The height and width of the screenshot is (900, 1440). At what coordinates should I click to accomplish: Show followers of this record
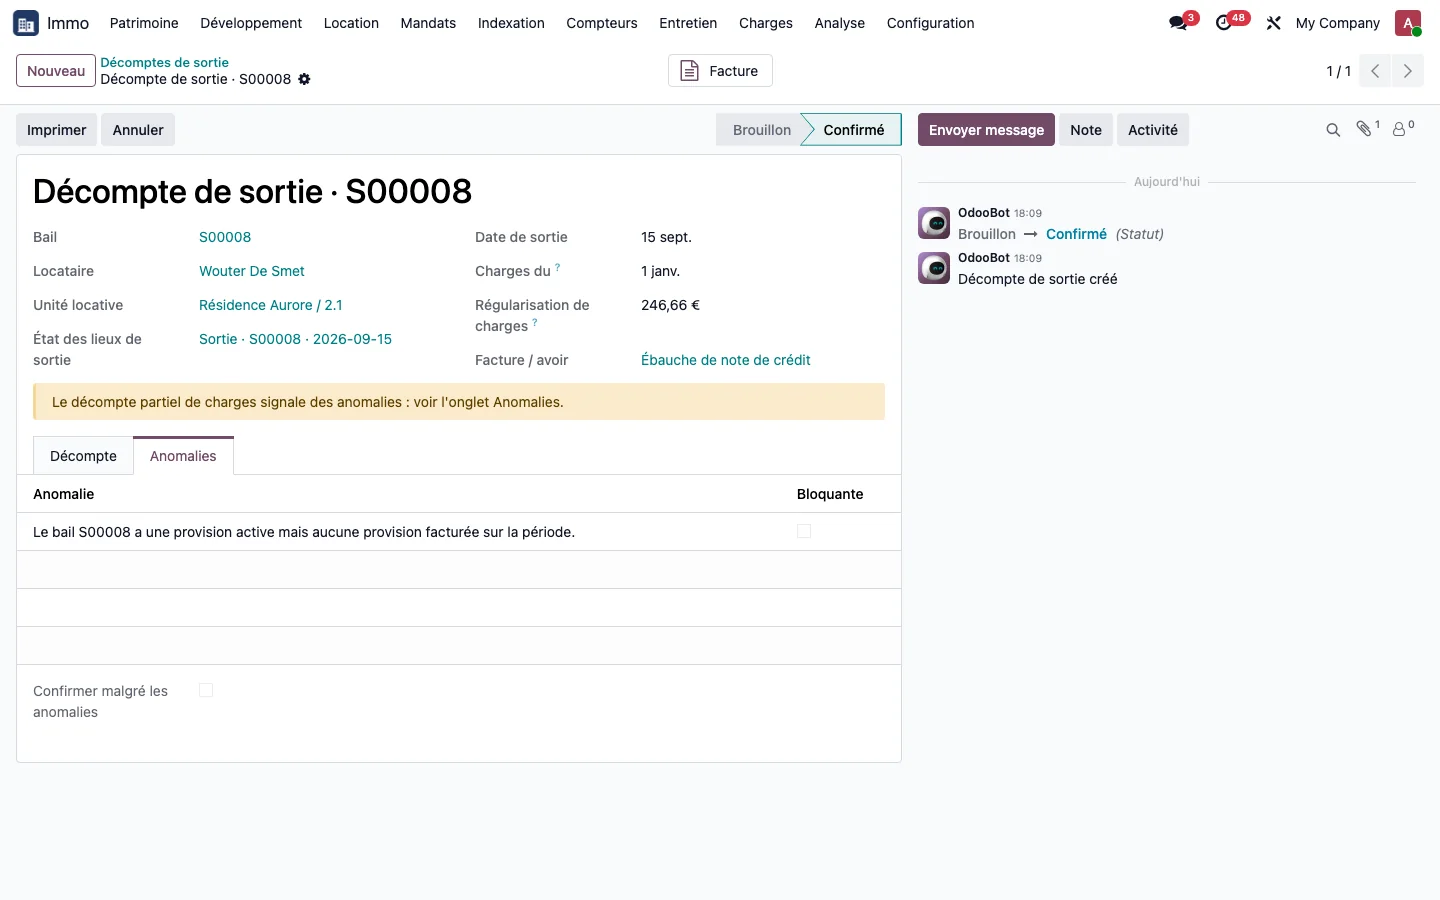pos(1403,129)
